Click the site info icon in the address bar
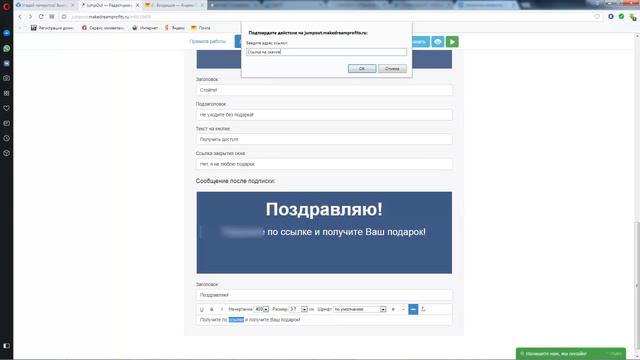The width and height of the screenshot is (640, 360). point(64,17)
